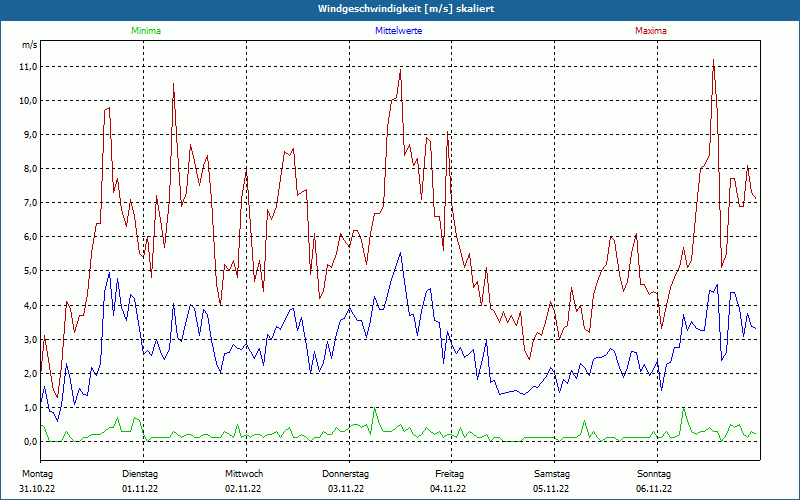Click the 7,0 y-axis value
Viewport: 800px width, 500px height.
(x=30, y=203)
